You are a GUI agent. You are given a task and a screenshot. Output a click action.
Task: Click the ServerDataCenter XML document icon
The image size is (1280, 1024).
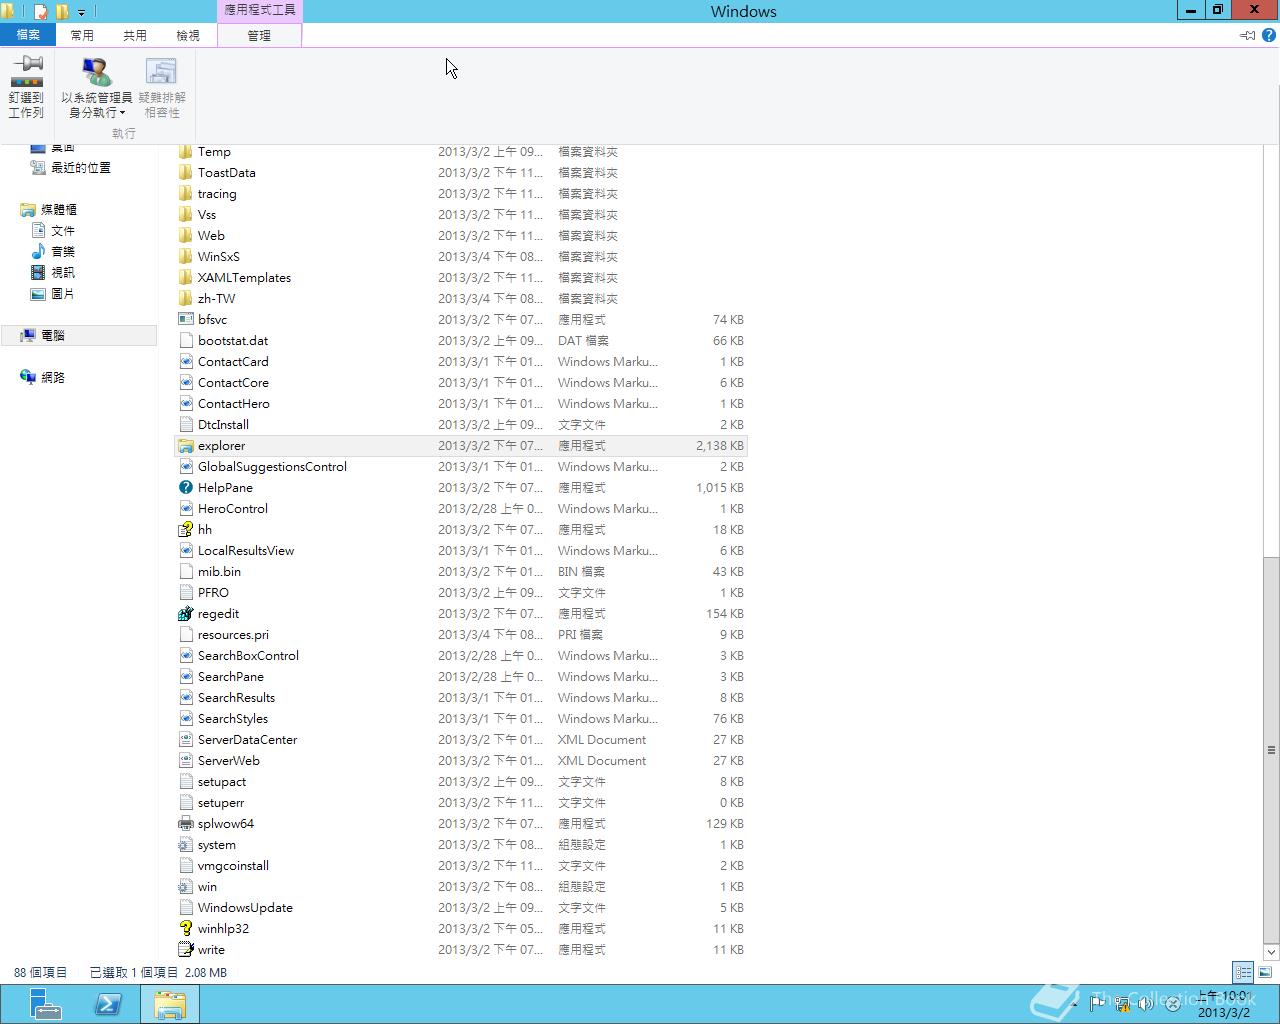(185, 739)
